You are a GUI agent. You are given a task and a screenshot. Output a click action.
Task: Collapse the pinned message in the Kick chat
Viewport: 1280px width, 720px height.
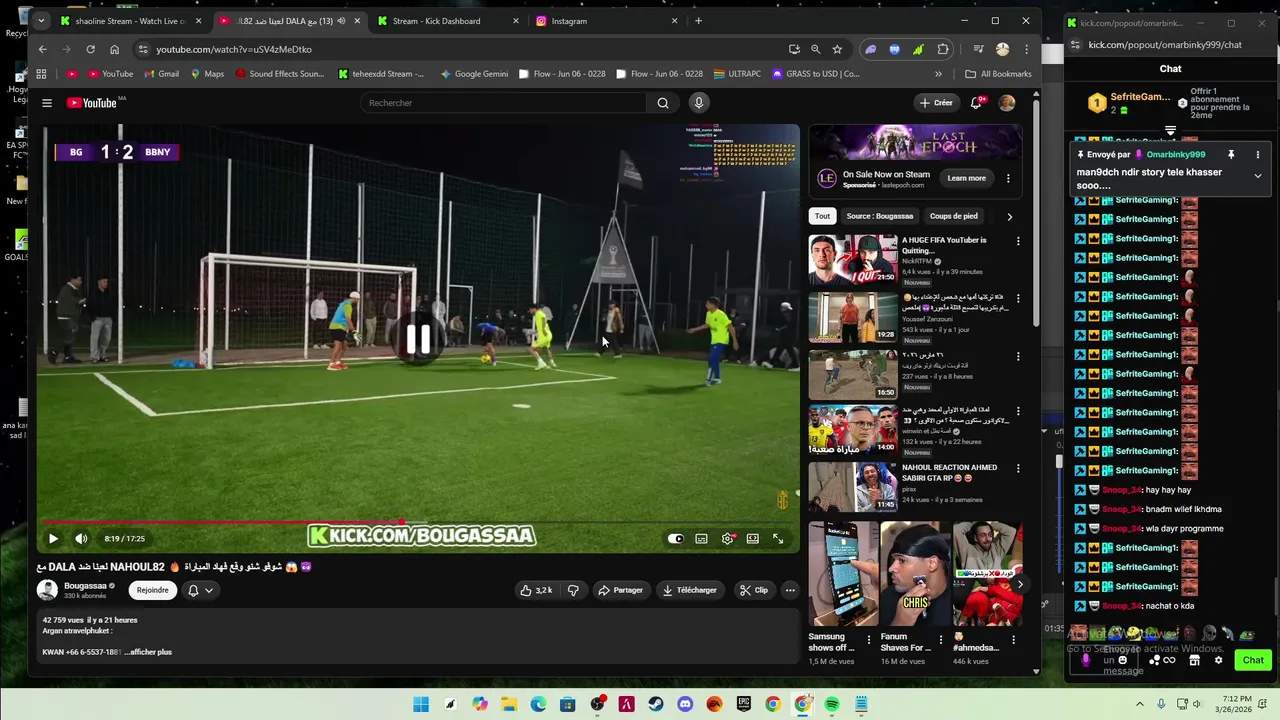pyautogui.click(x=1258, y=175)
